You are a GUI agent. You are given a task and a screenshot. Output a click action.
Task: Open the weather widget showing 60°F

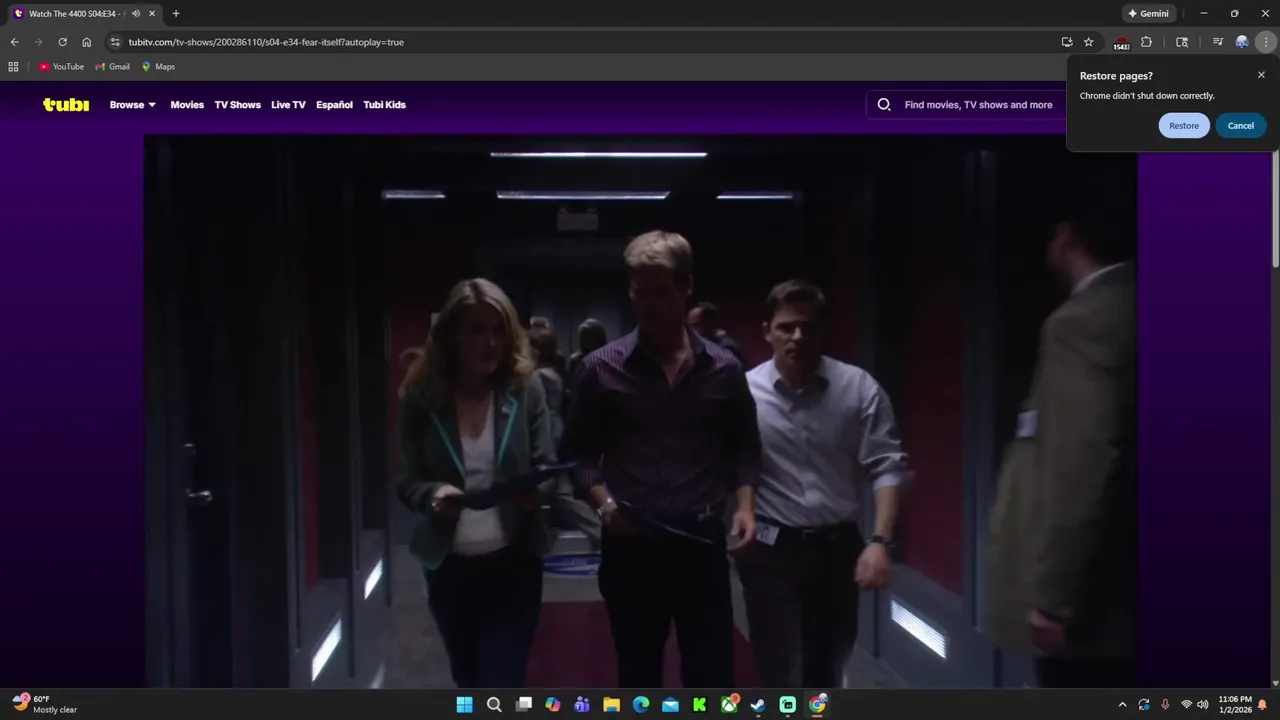click(x=45, y=704)
